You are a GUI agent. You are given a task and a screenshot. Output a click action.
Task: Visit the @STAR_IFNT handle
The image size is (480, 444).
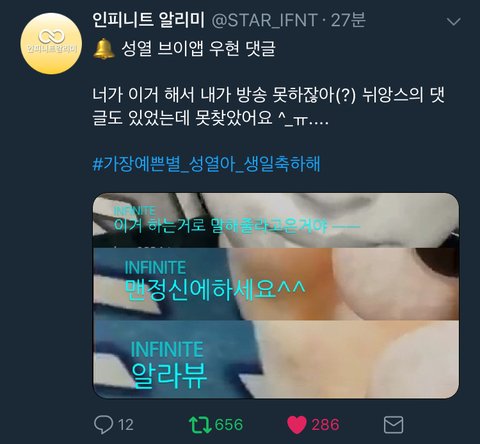tap(265, 21)
